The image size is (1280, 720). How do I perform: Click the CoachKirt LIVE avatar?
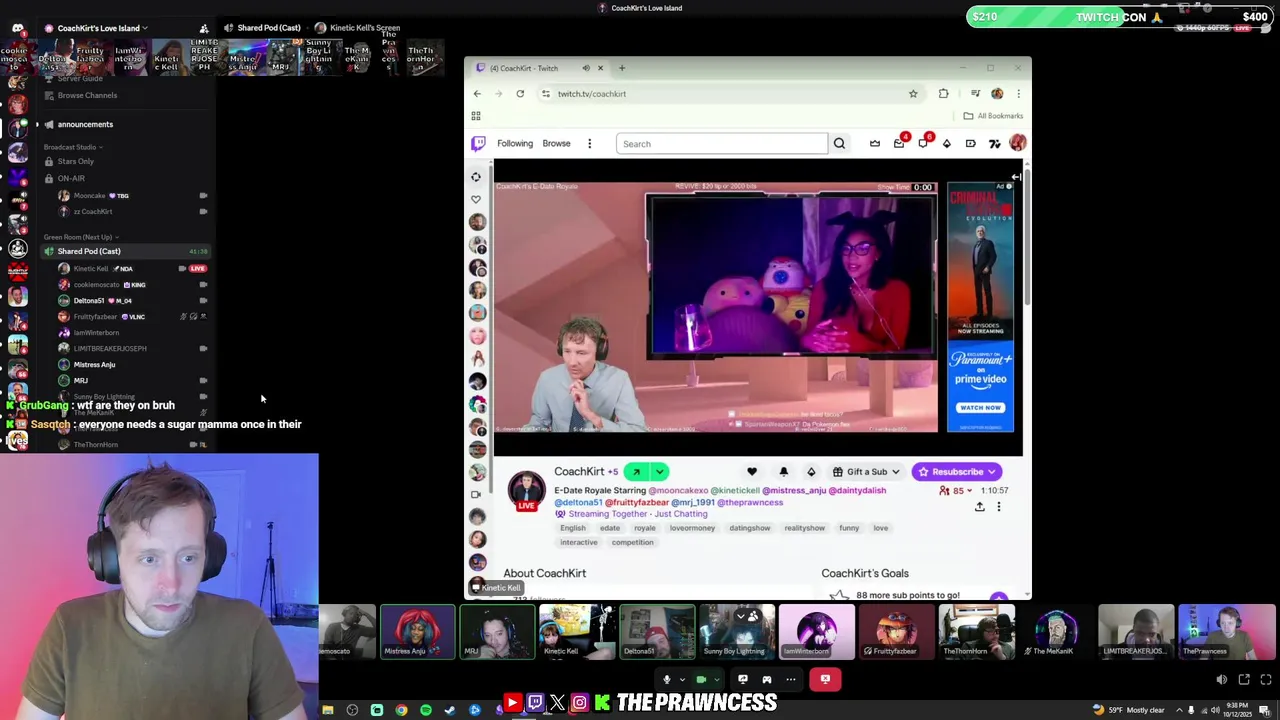[x=526, y=490]
